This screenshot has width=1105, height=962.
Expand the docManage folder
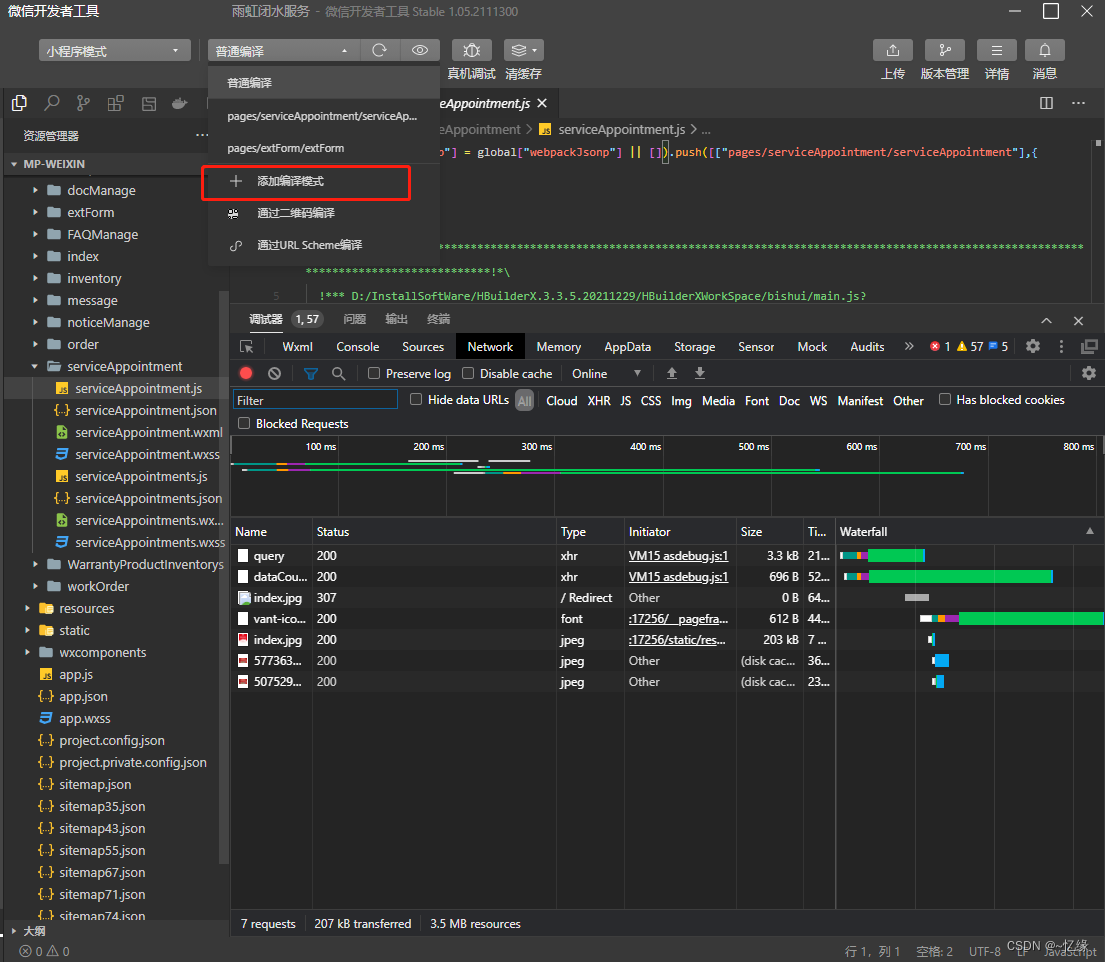[35, 190]
